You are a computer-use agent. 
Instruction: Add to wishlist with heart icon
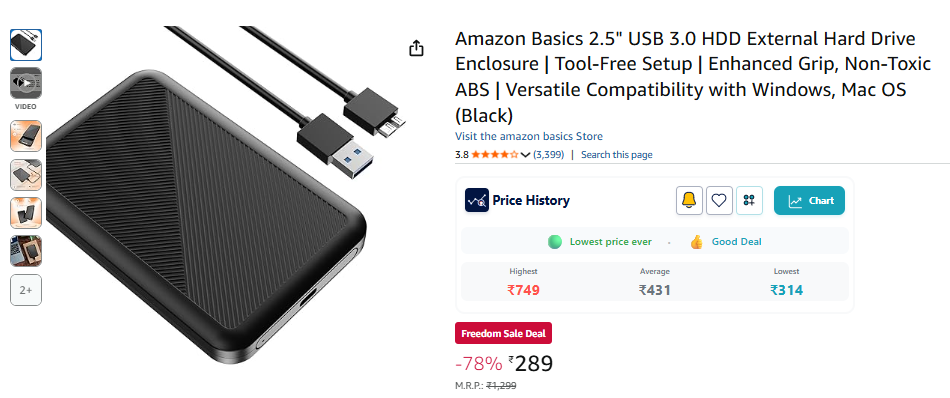pos(719,201)
